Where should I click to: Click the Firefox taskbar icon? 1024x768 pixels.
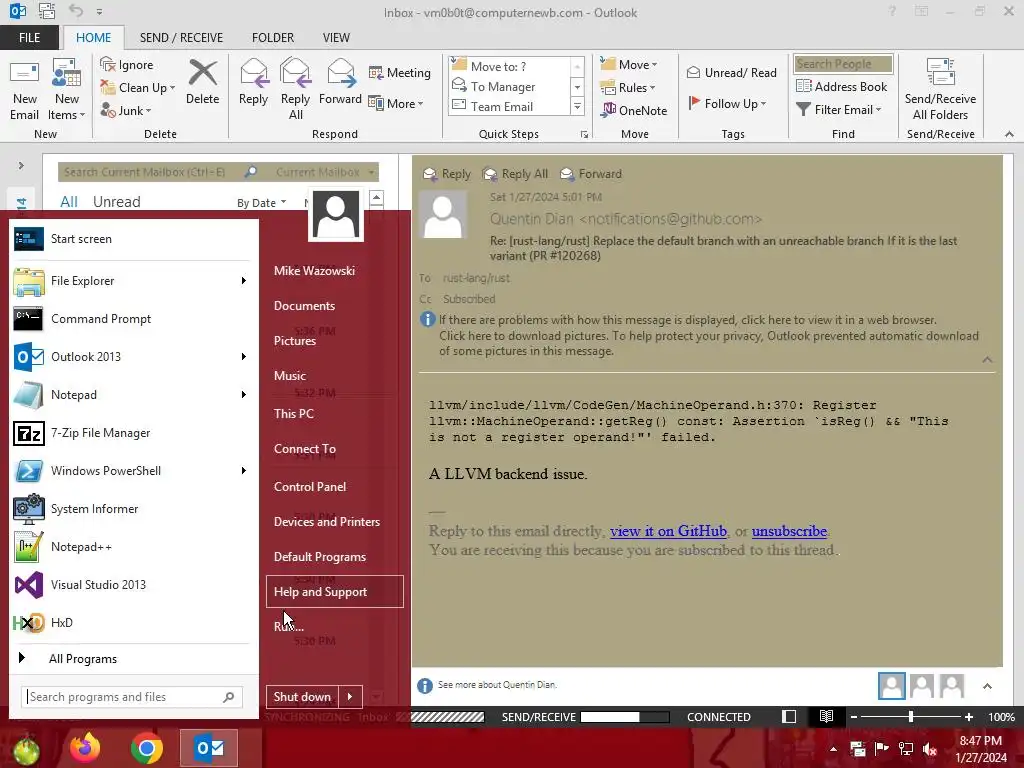[85, 748]
